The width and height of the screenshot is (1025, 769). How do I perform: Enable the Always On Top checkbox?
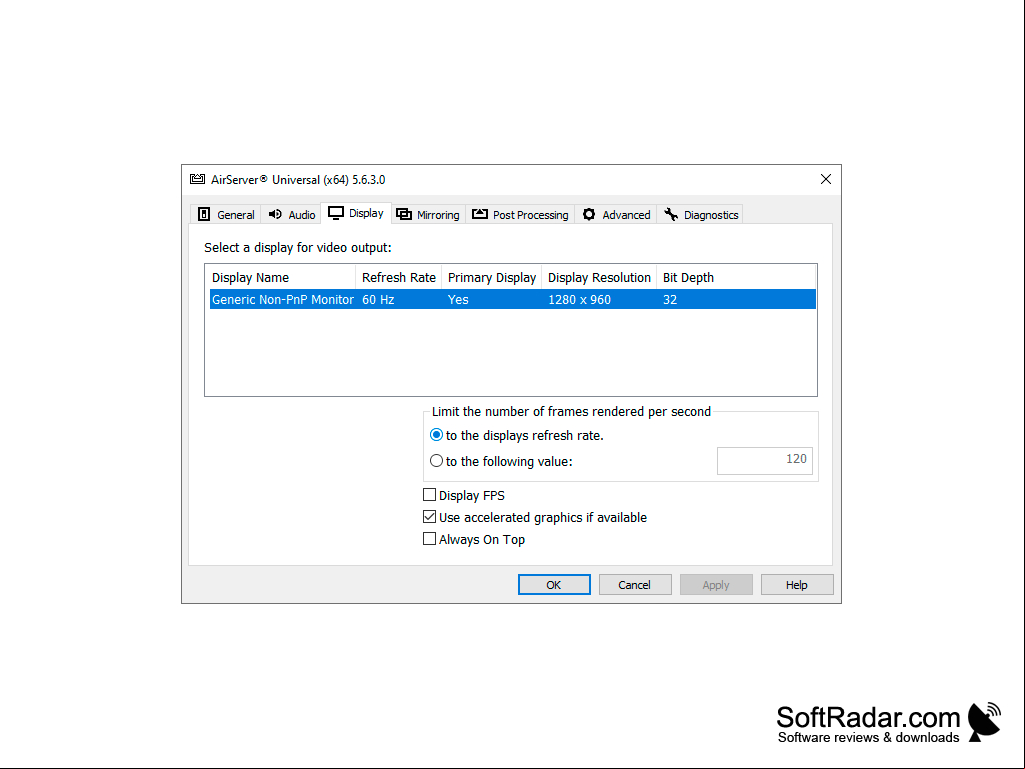pyautogui.click(x=429, y=539)
